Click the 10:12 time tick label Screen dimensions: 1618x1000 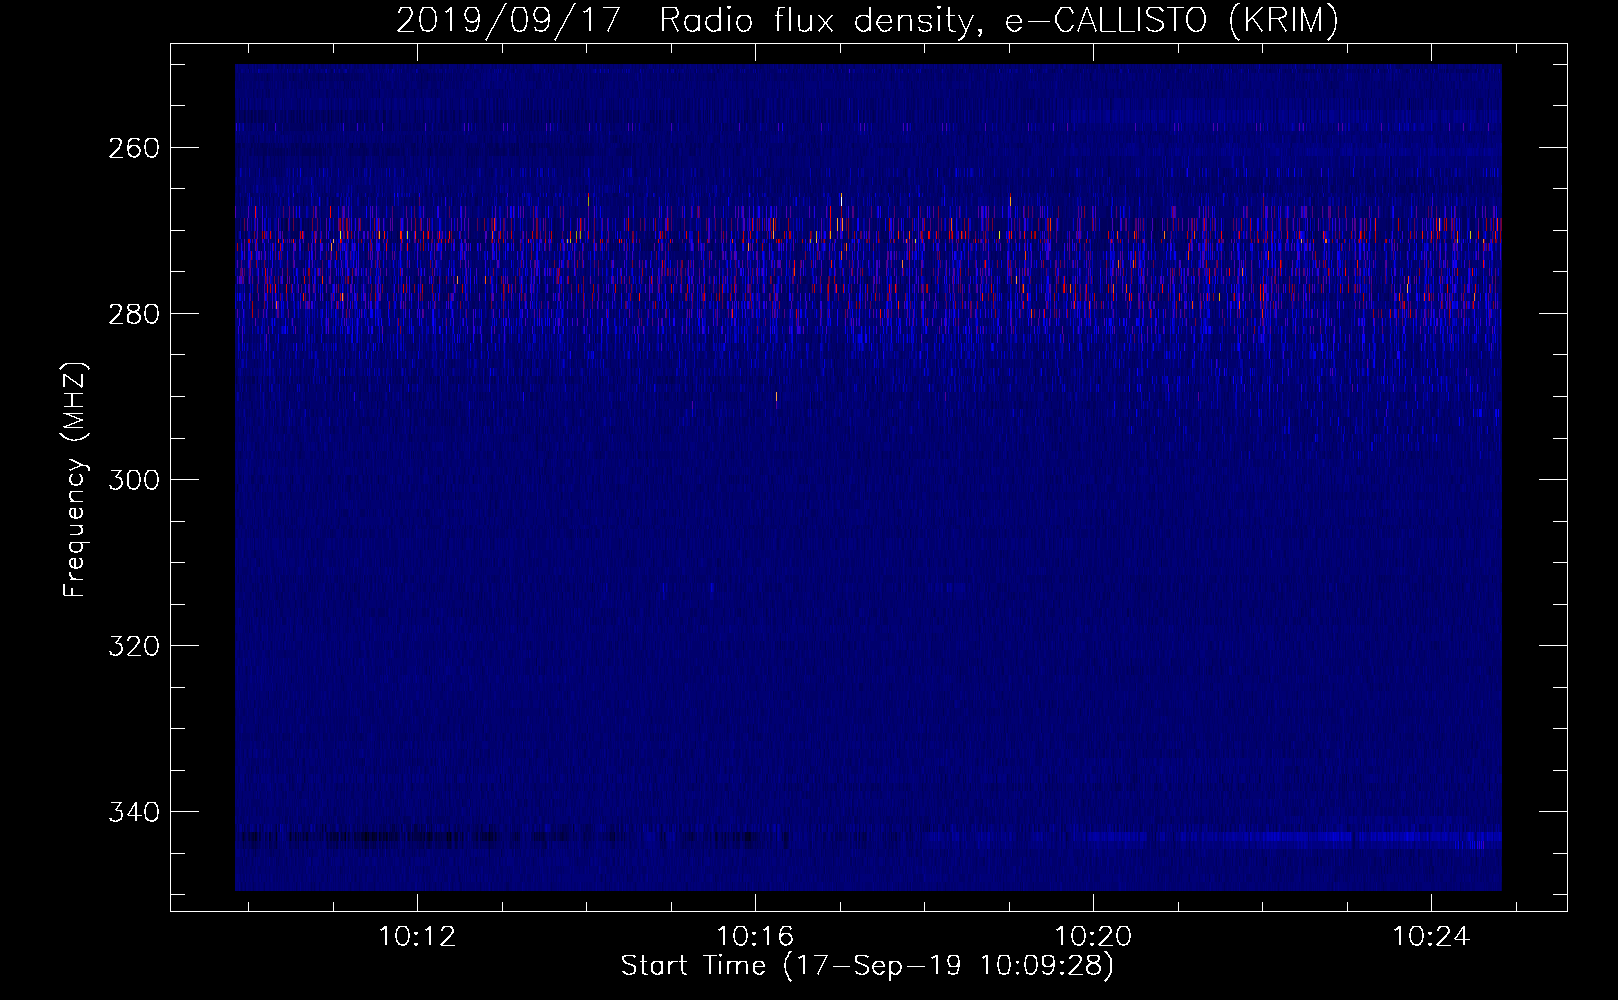(x=417, y=936)
